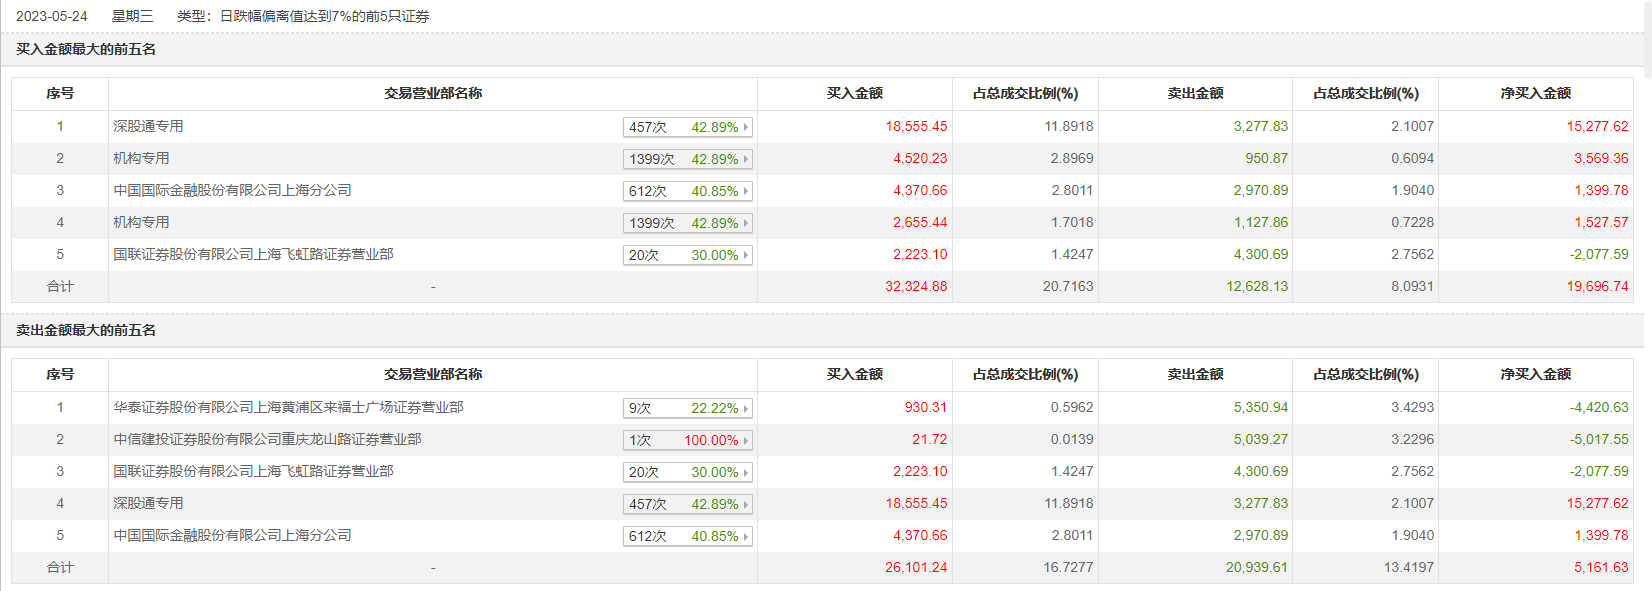The height and width of the screenshot is (591, 1652).
Task: Expand the 1次 100.00% box for 中信建投证券
Action: pos(687,440)
